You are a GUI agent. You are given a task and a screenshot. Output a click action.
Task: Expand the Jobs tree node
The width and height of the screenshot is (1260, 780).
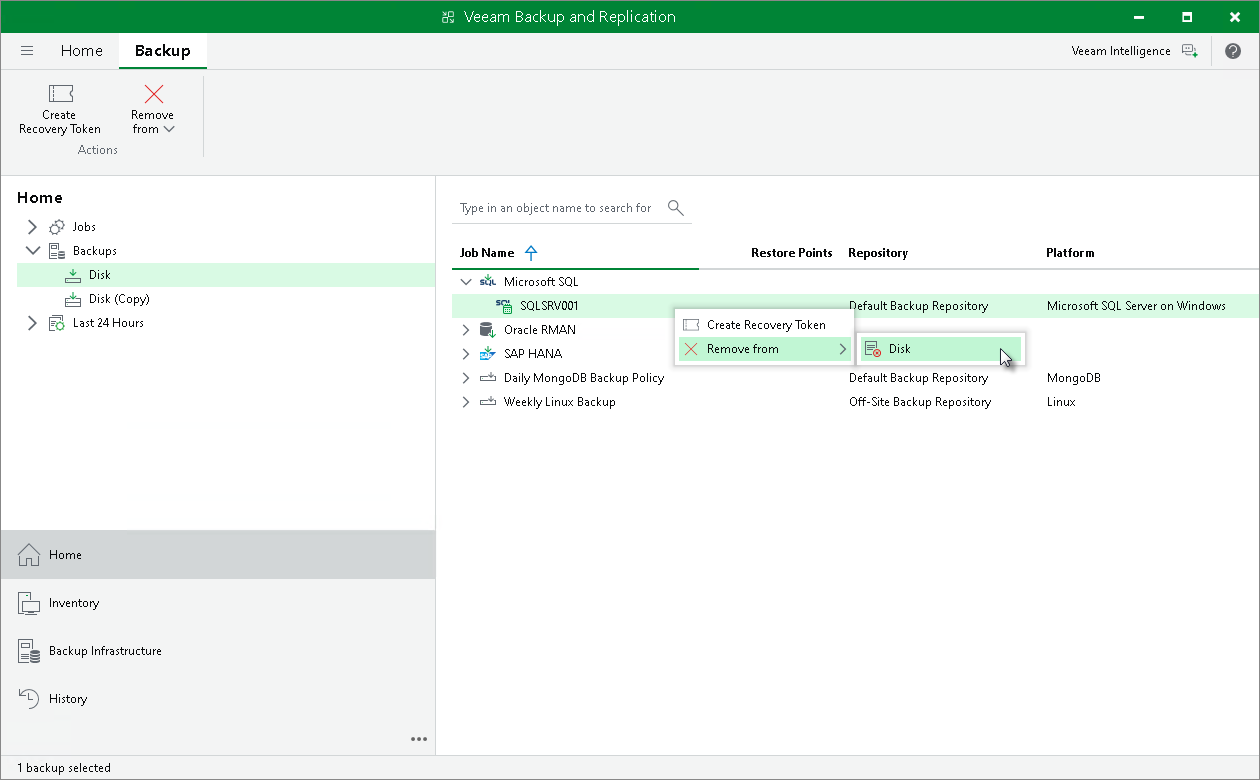[x=32, y=227]
